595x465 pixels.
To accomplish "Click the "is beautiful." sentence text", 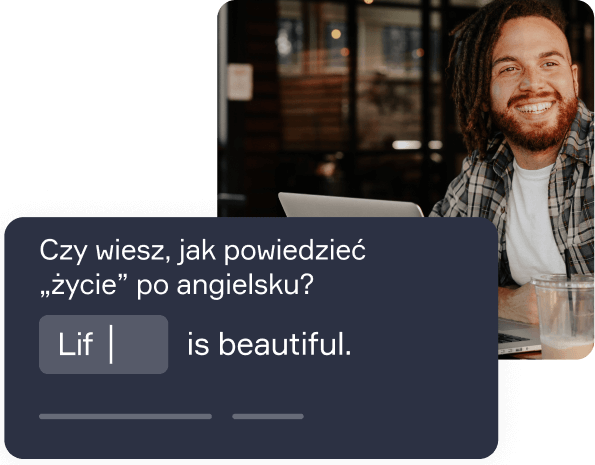I will click(x=269, y=344).
